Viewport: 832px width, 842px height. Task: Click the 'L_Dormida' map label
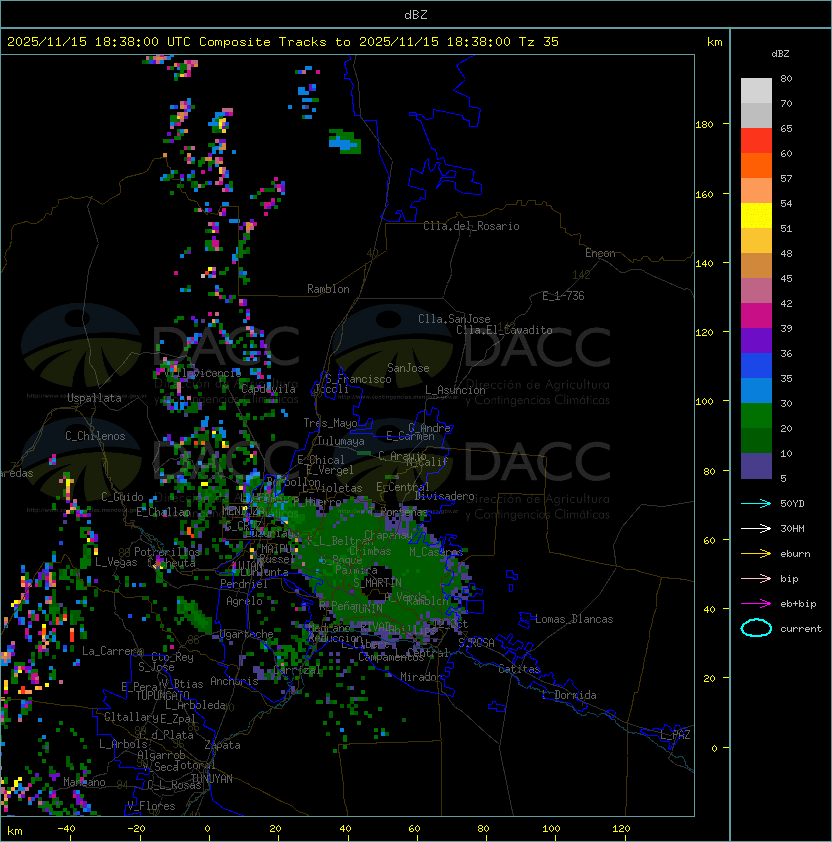coord(569,695)
